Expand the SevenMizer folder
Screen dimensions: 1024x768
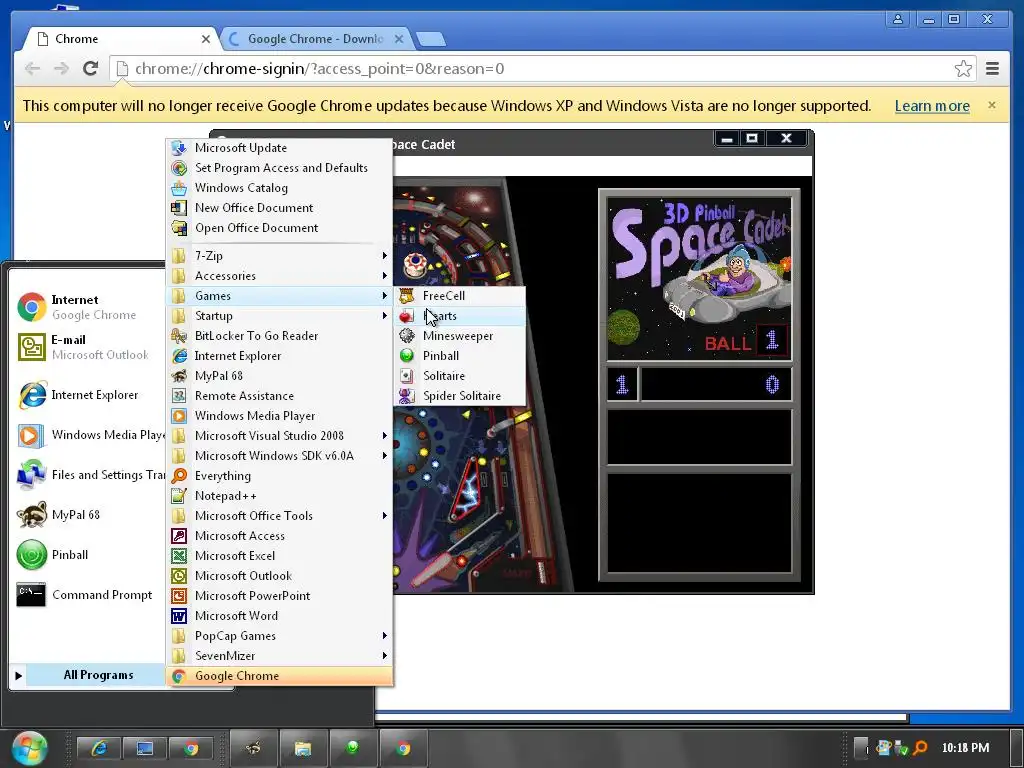pos(280,656)
